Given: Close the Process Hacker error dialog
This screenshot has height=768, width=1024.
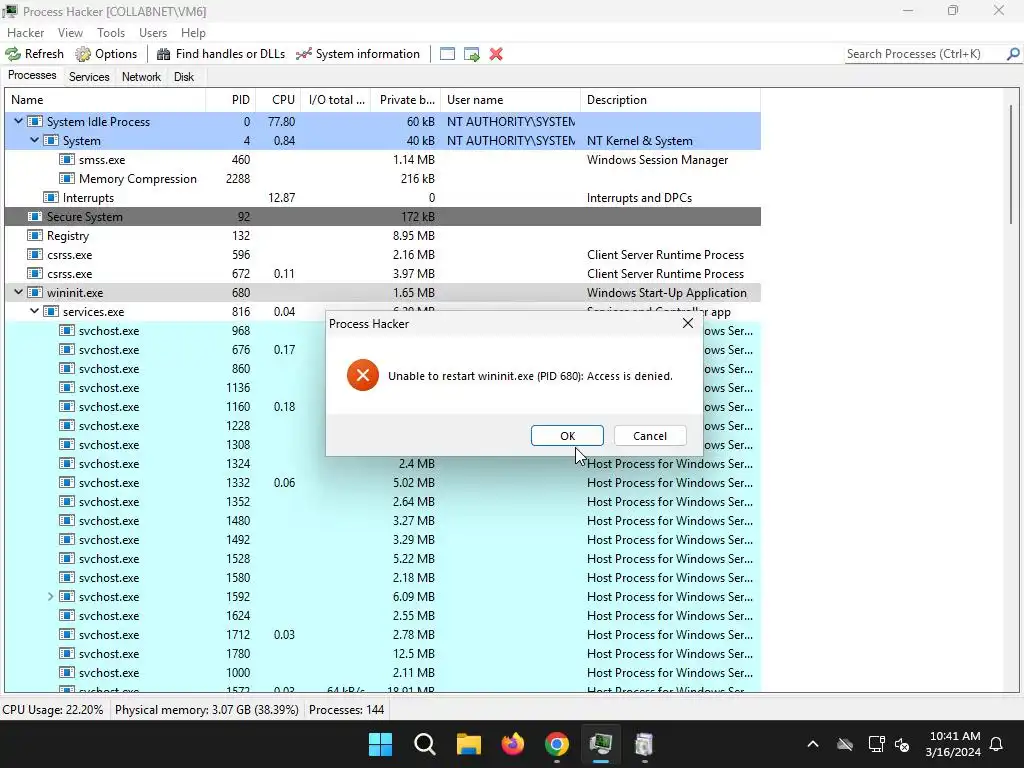Looking at the screenshot, I should 688,323.
